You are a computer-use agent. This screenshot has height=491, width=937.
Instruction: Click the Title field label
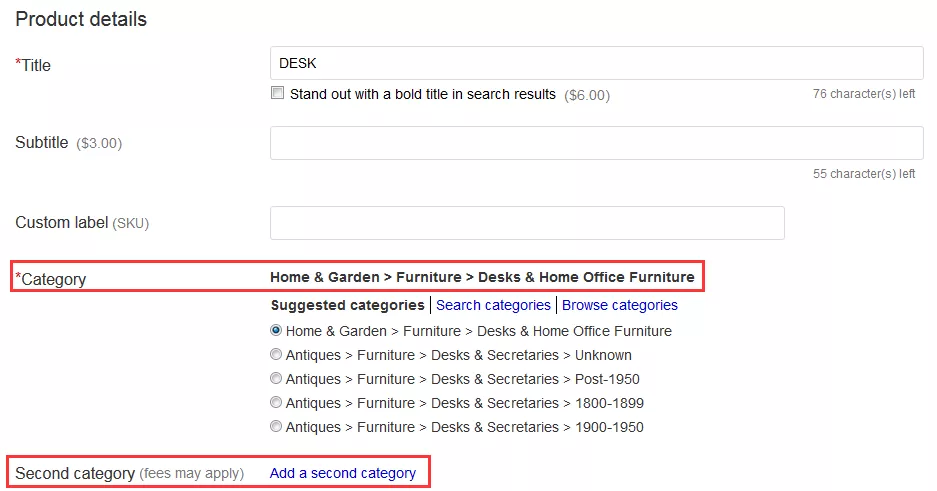click(35, 65)
